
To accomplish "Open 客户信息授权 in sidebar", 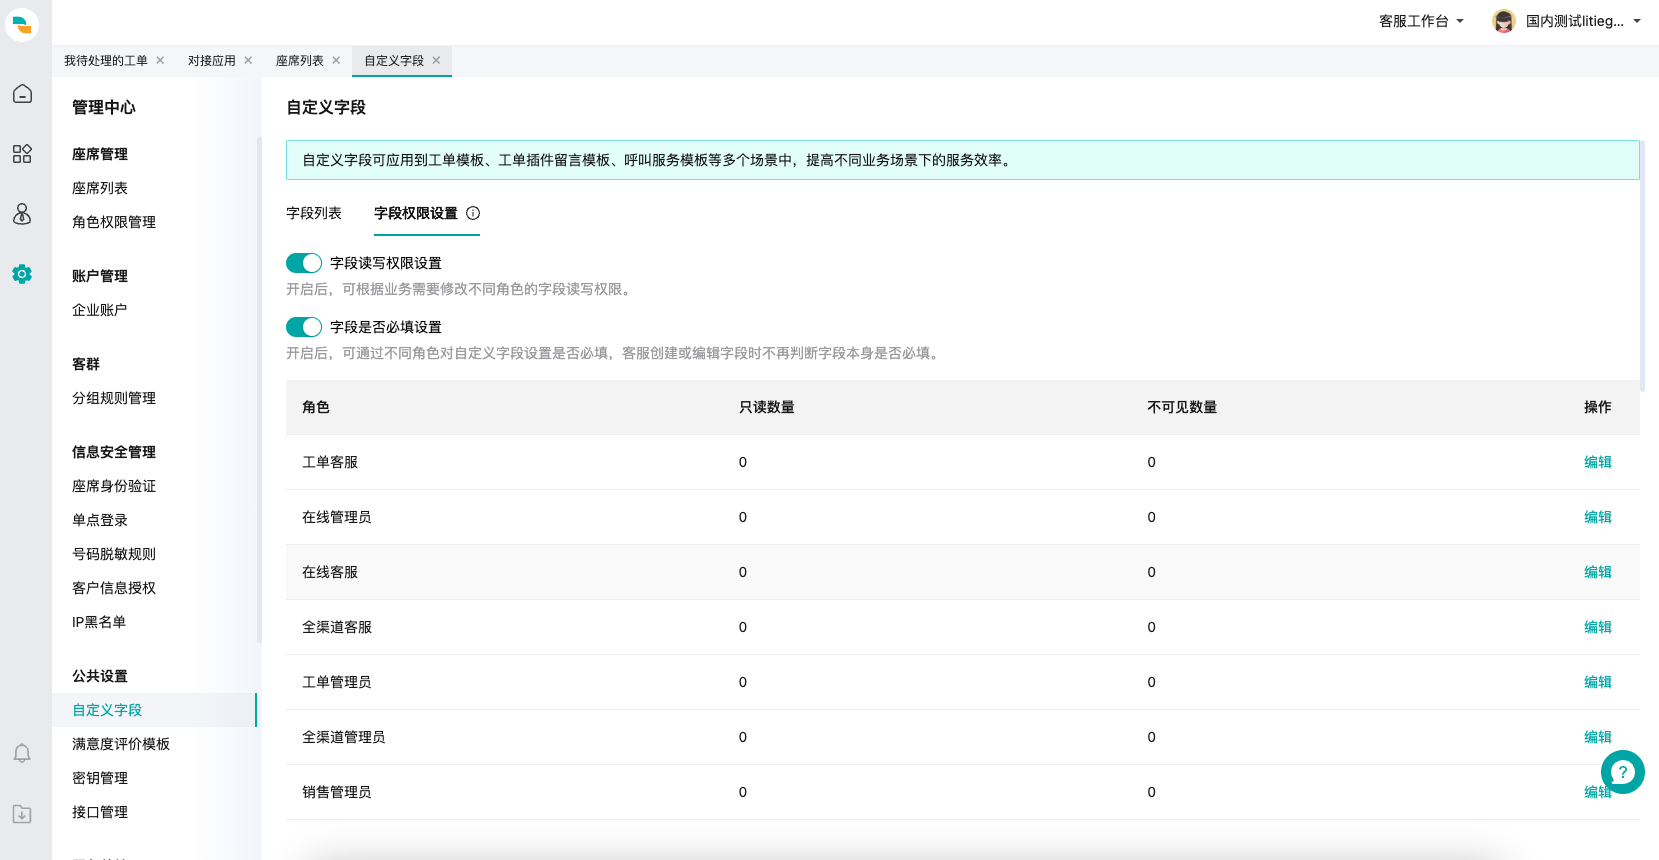I will pyautogui.click(x=114, y=588).
